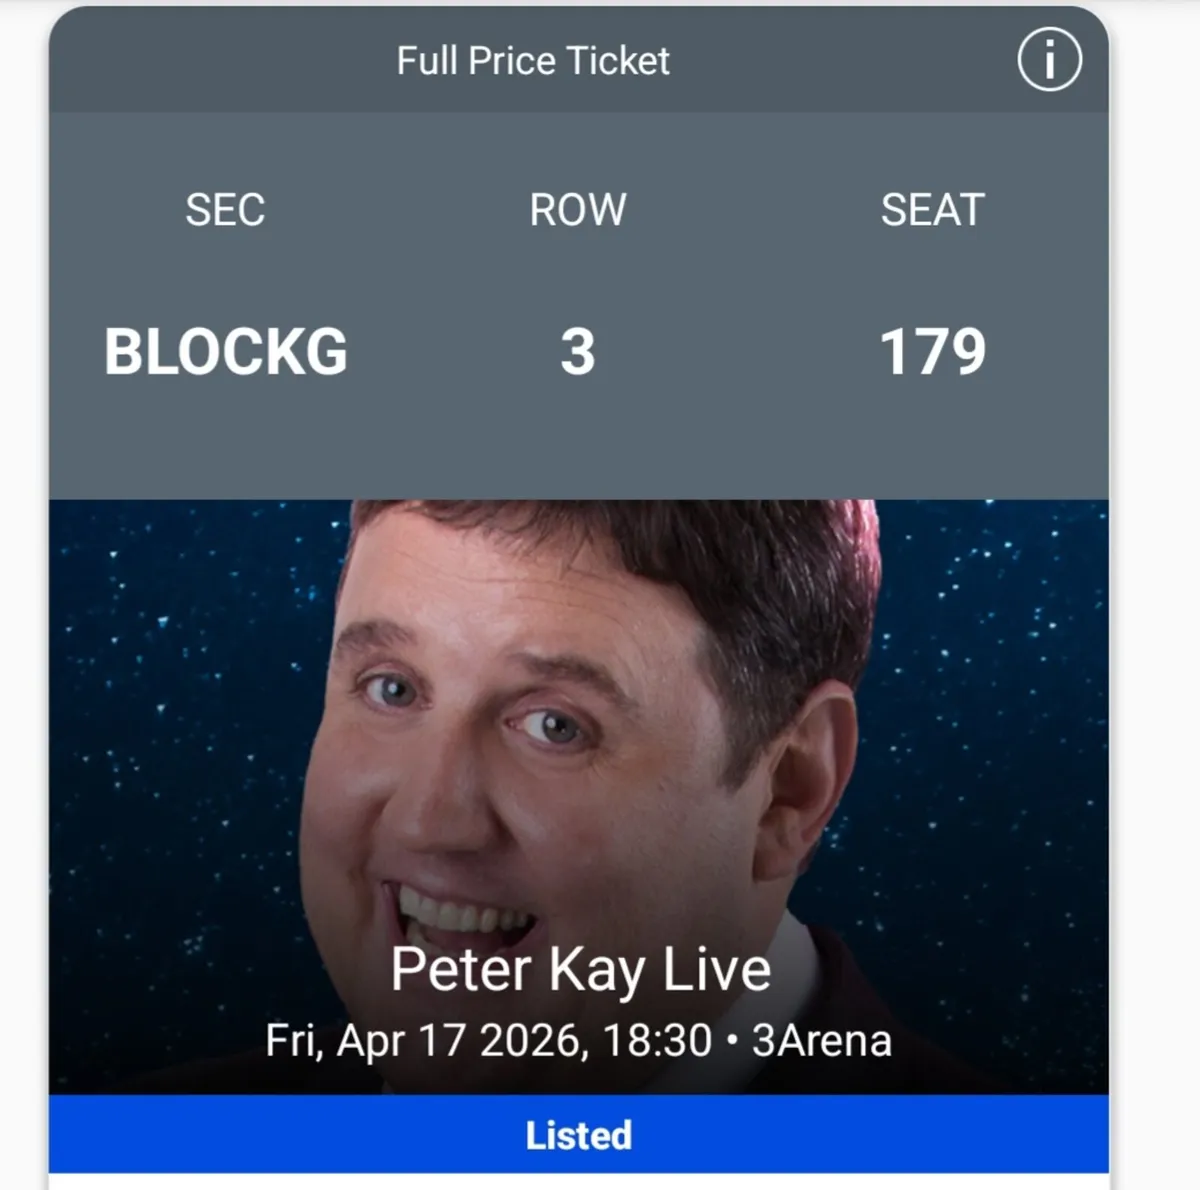The image size is (1200, 1190).
Task: Click the circled "i" in the header corner
Action: click(1048, 59)
